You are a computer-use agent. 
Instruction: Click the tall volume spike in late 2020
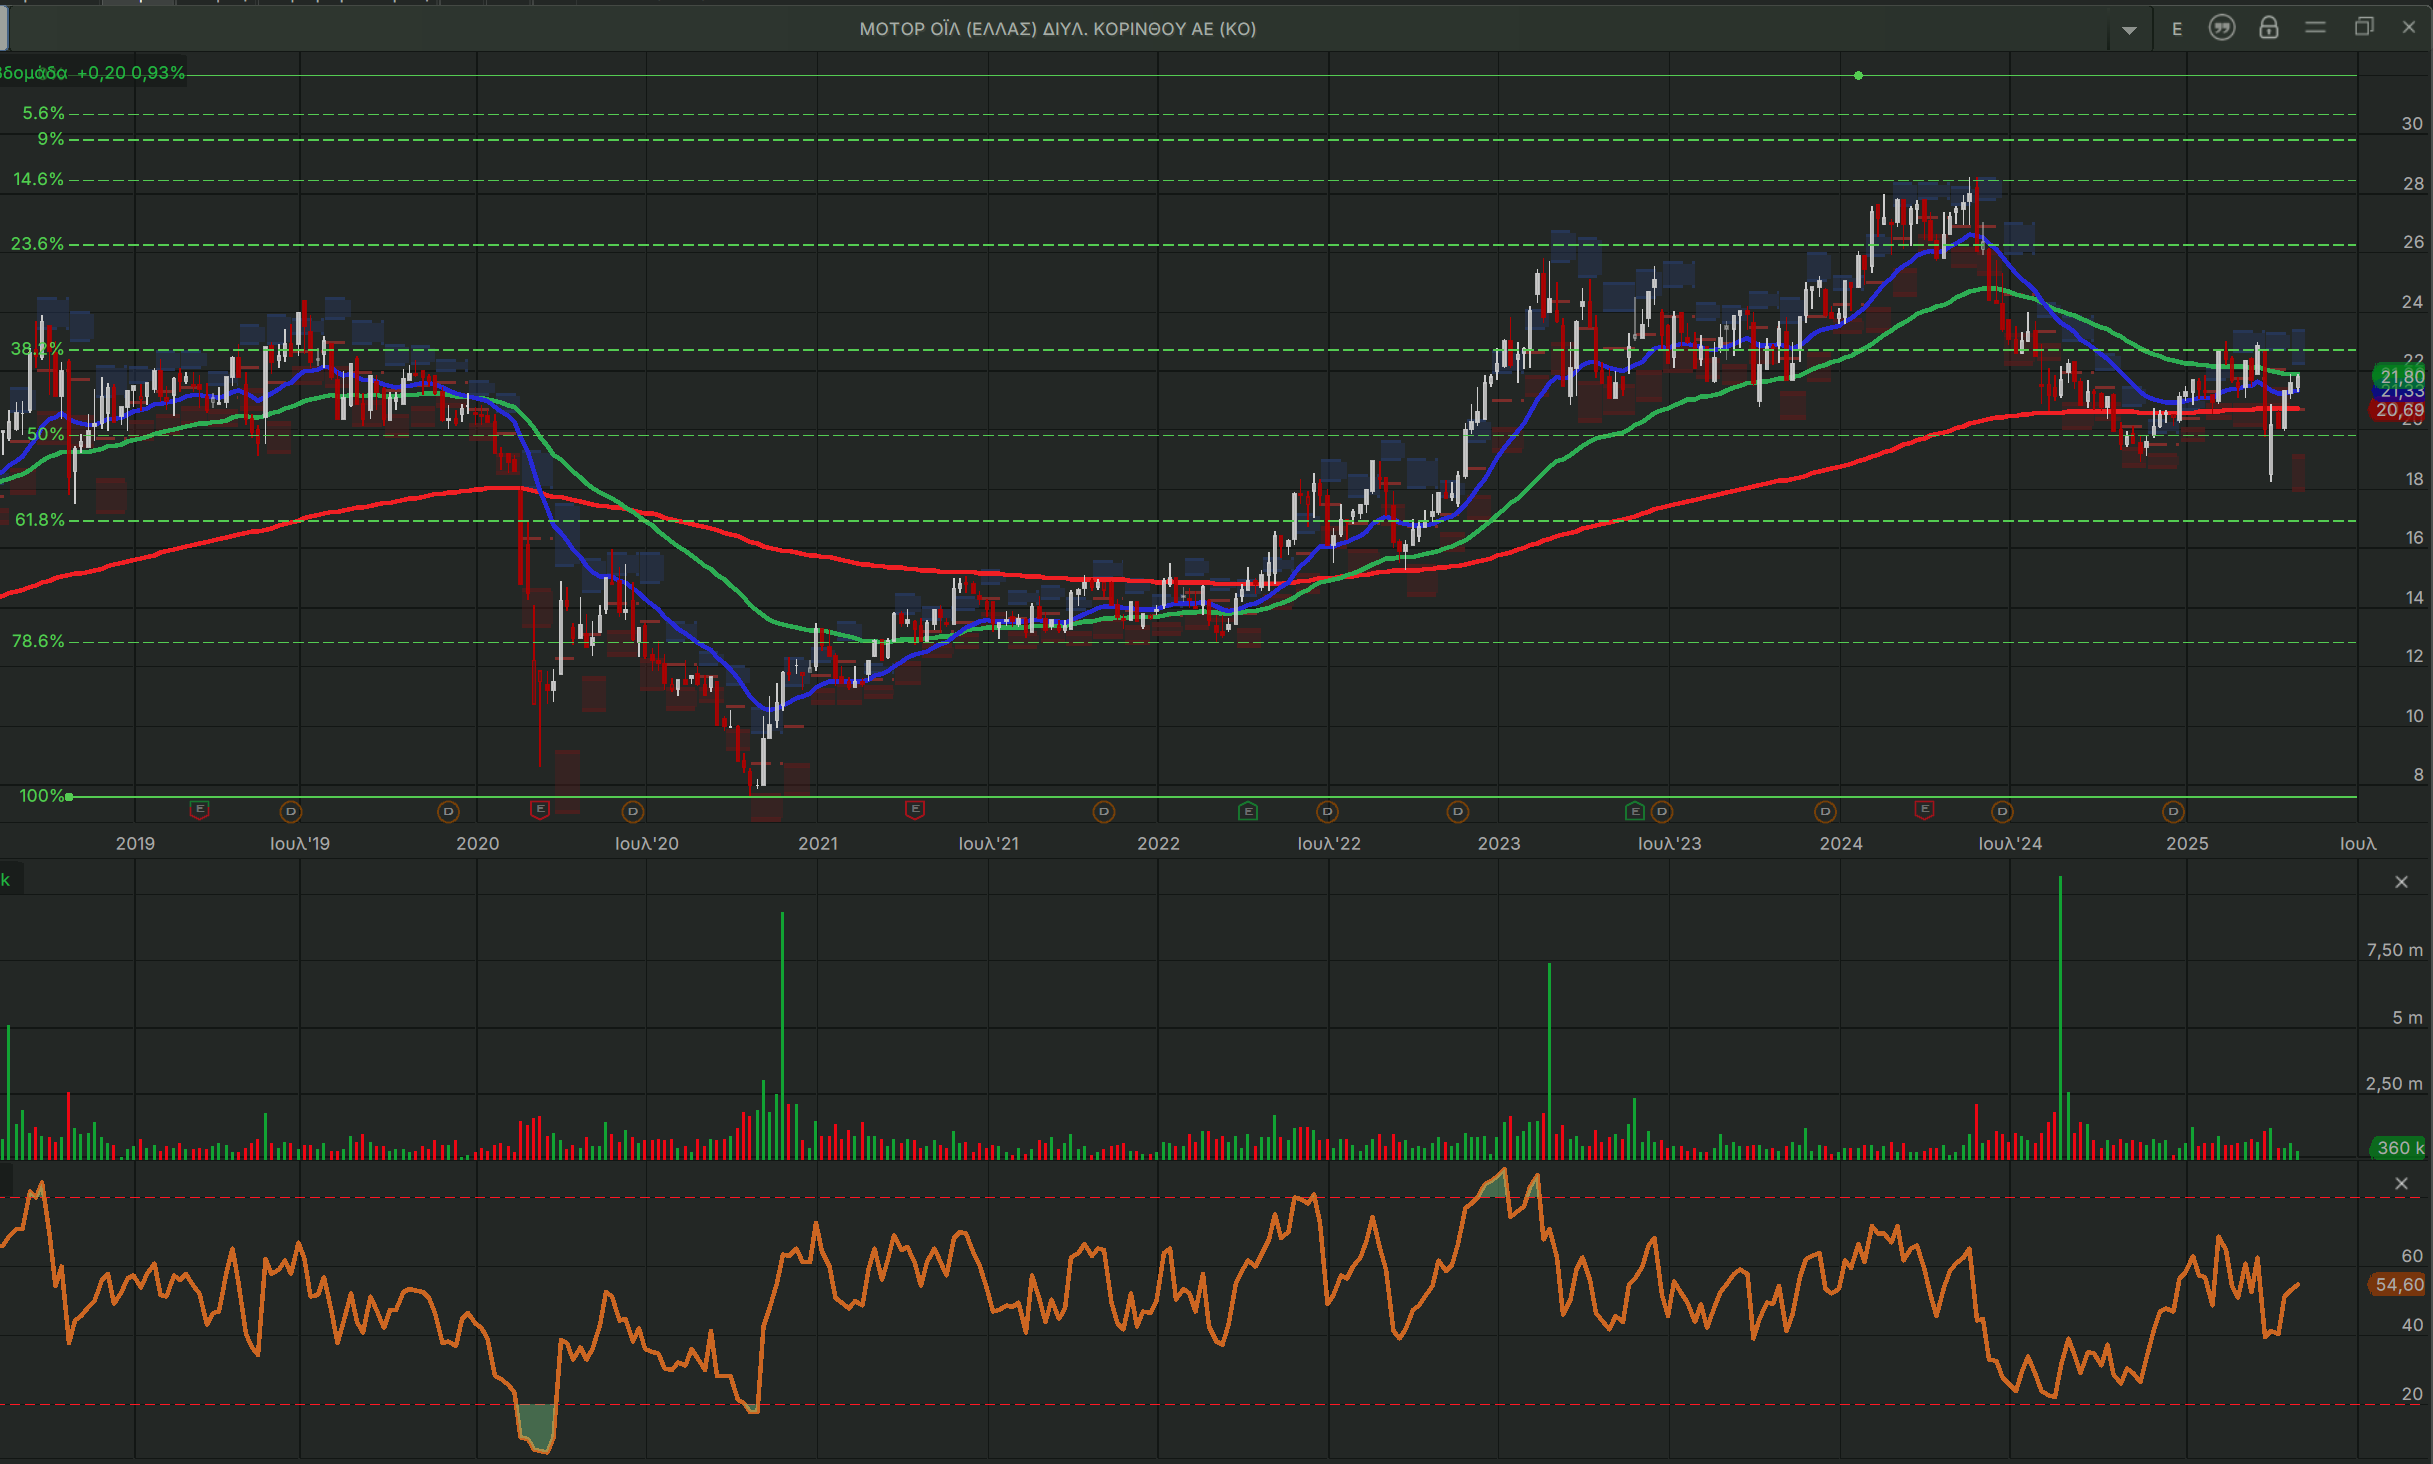point(782,1035)
